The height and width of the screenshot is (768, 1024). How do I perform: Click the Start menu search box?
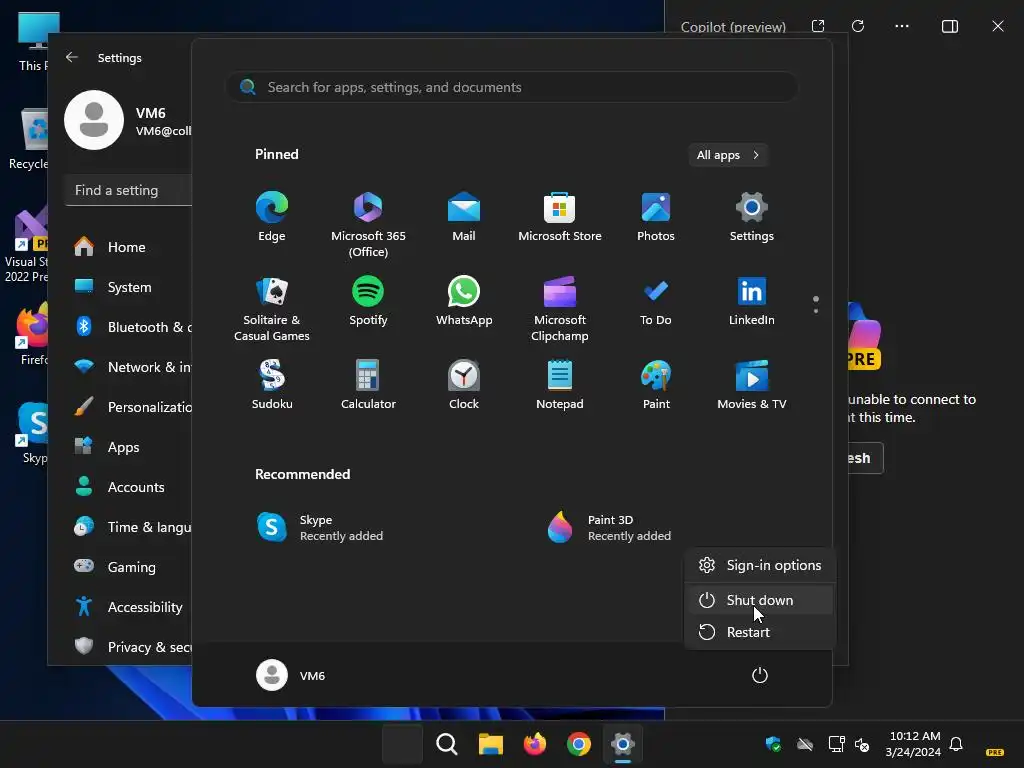512,87
